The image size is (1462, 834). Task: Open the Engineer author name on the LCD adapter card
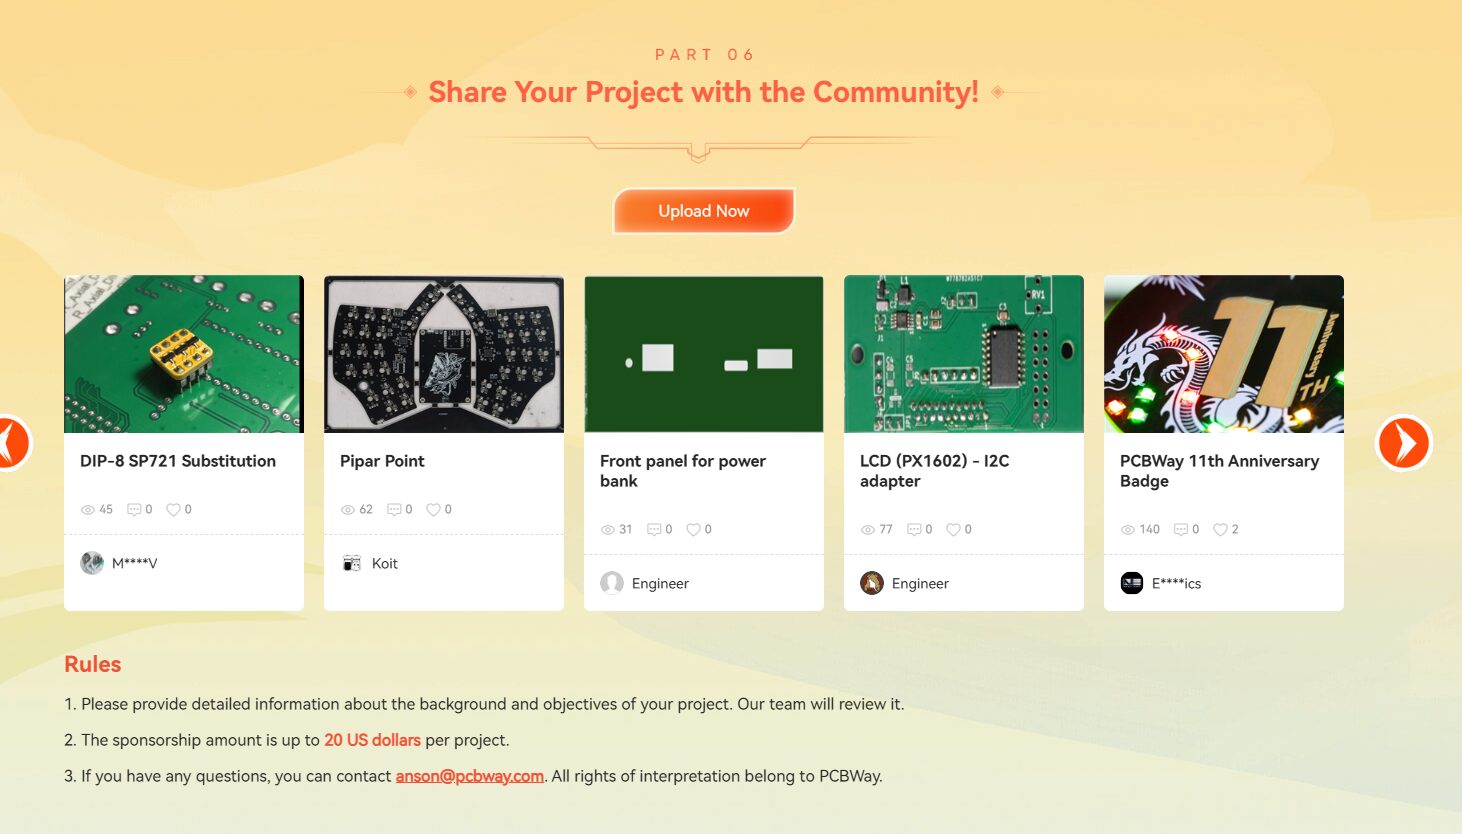(x=920, y=583)
